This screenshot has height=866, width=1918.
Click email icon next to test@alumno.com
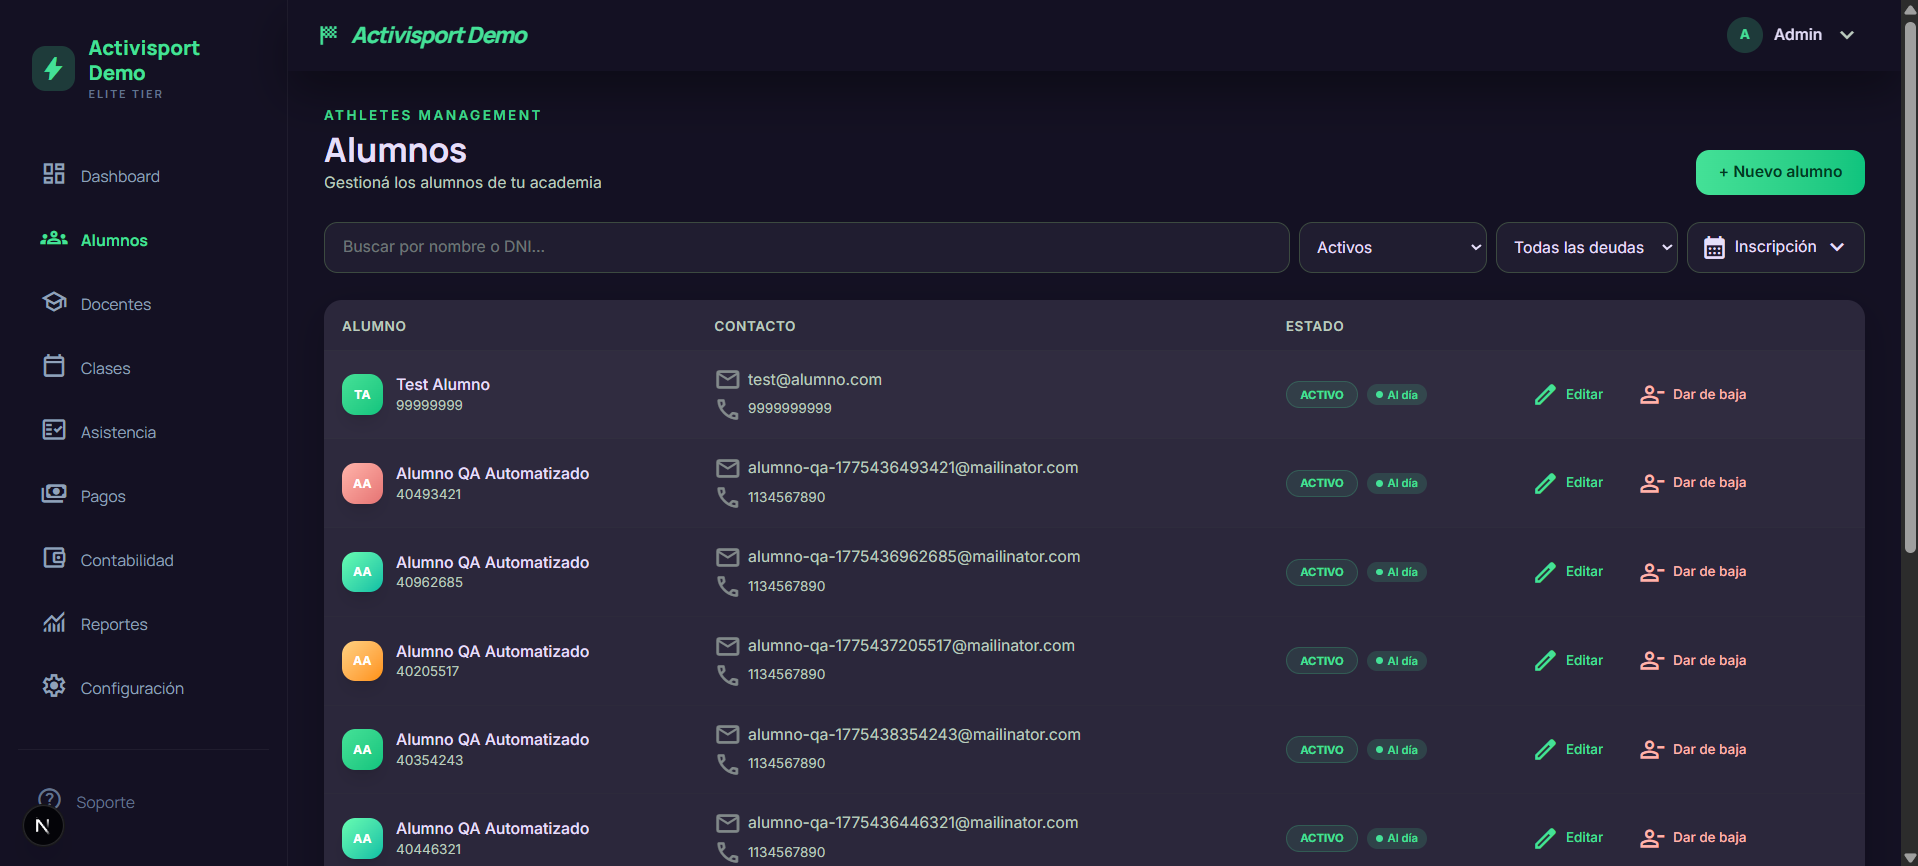click(x=728, y=380)
